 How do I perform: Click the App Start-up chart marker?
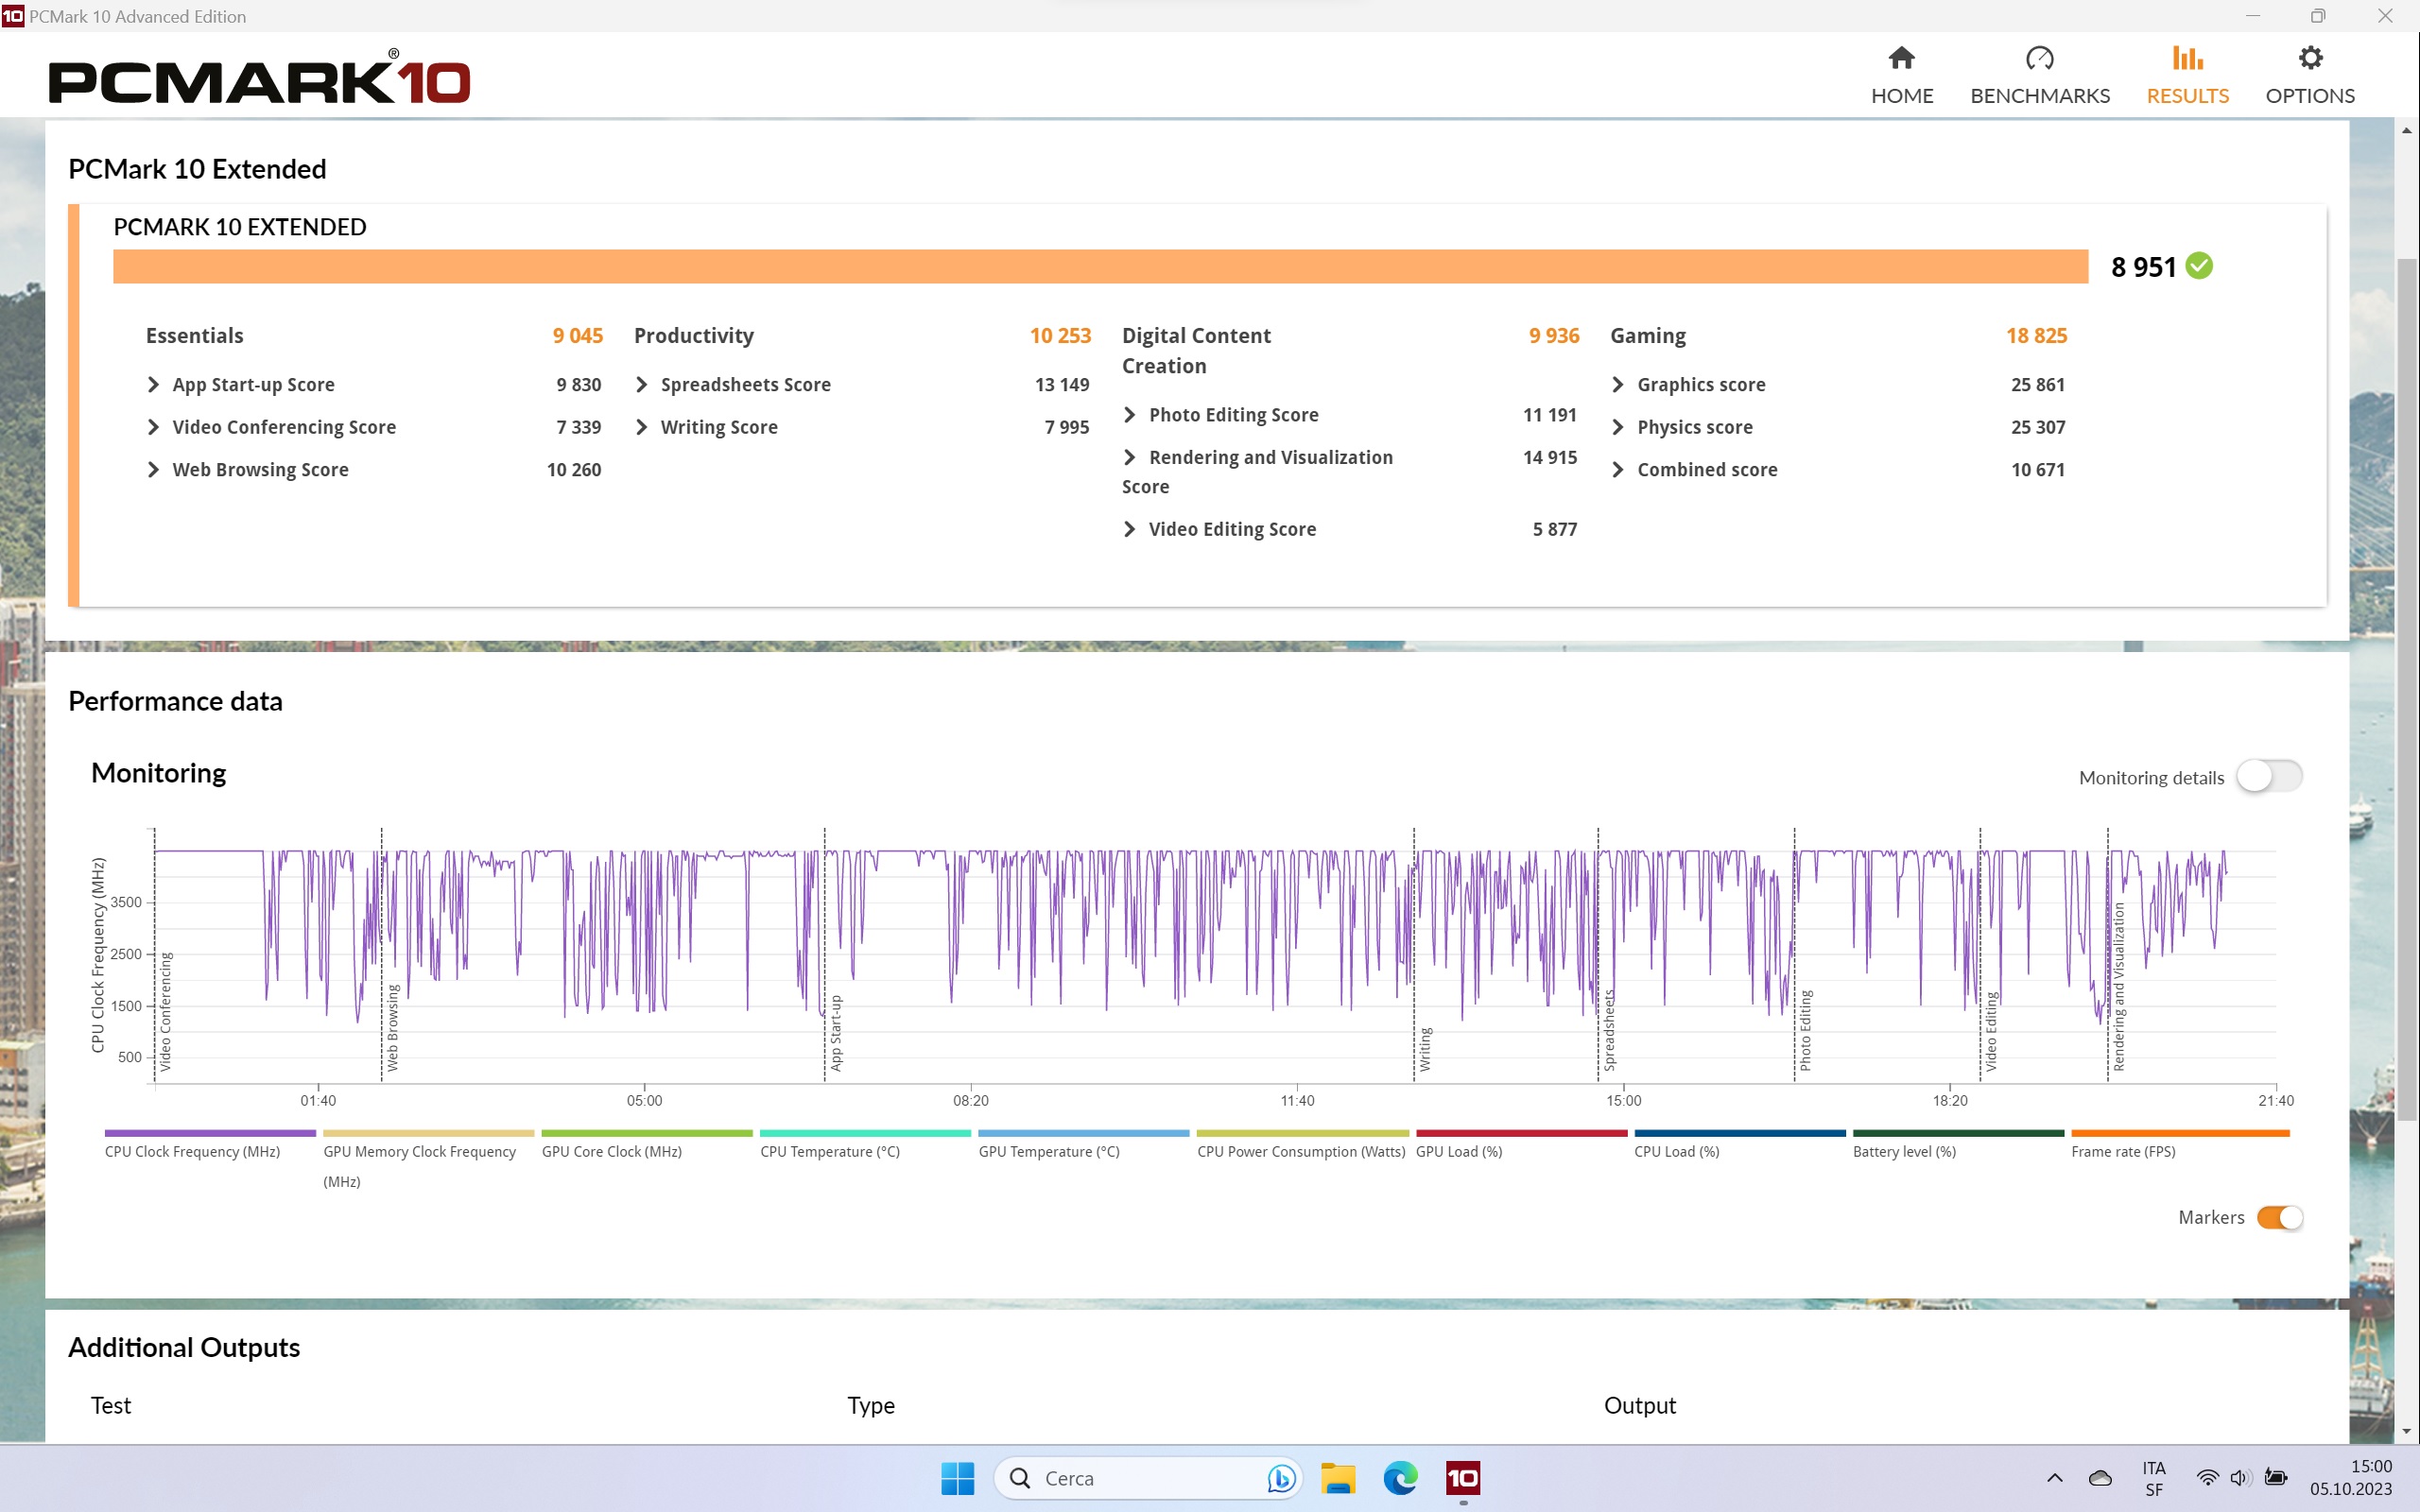point(836,1034)
